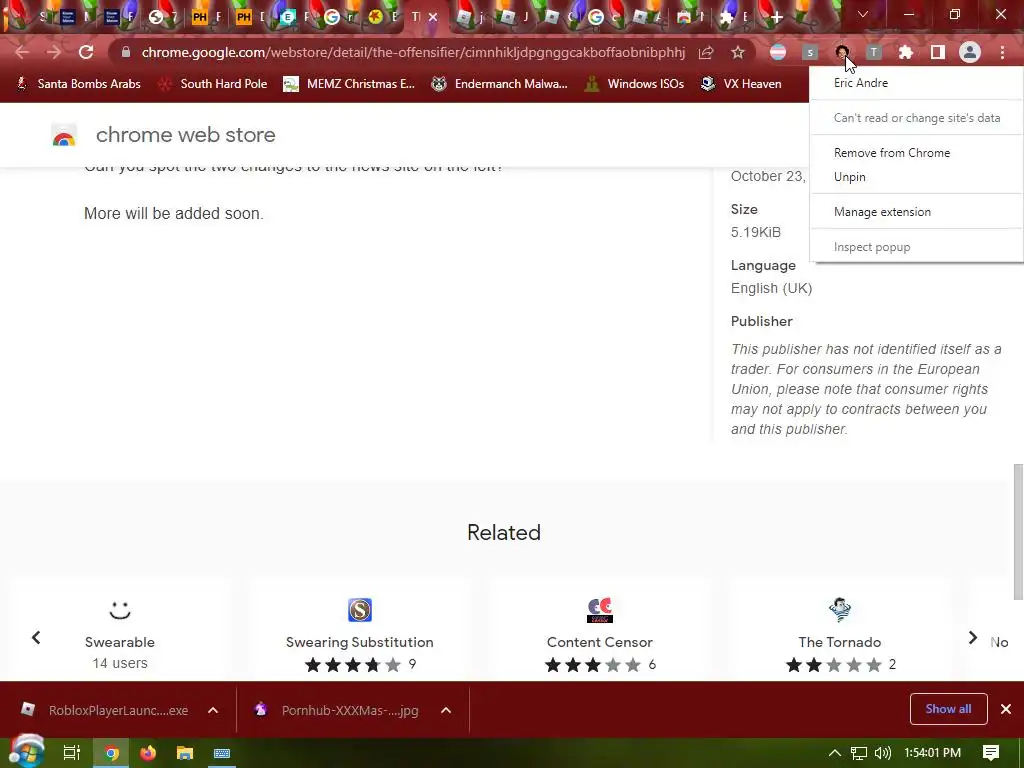Show hidden system tray icons chevron
The image size is (1024, 768).
tap(834, 753)
